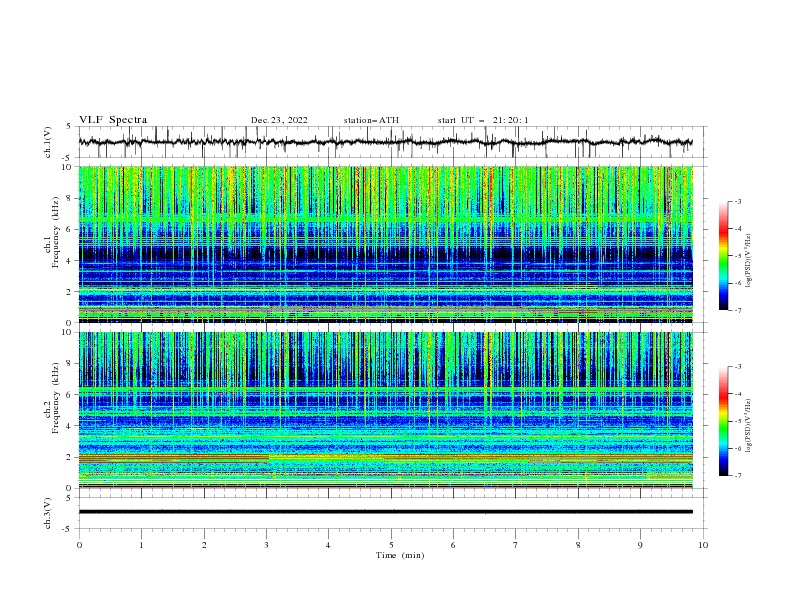Click the "Time (min)" axis title
This screenshot has width=792, height=612.
click(400, 555)
